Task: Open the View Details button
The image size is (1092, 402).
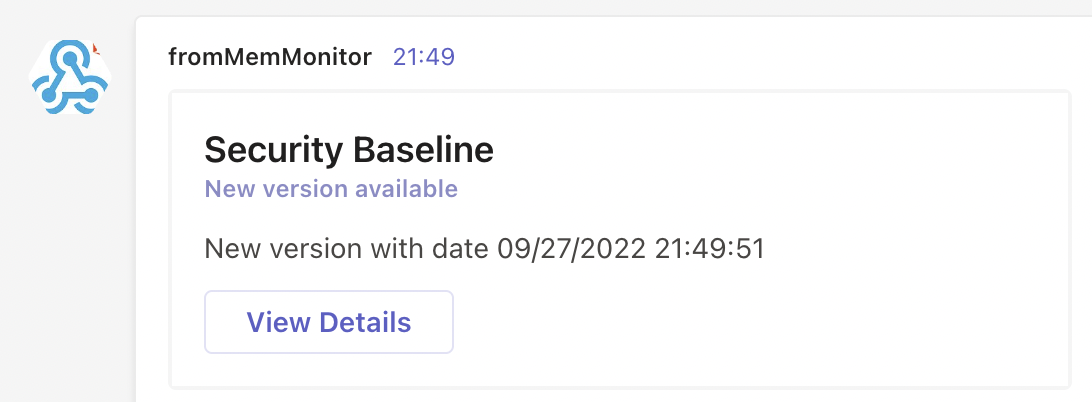Action: click(x=329, y=322)
